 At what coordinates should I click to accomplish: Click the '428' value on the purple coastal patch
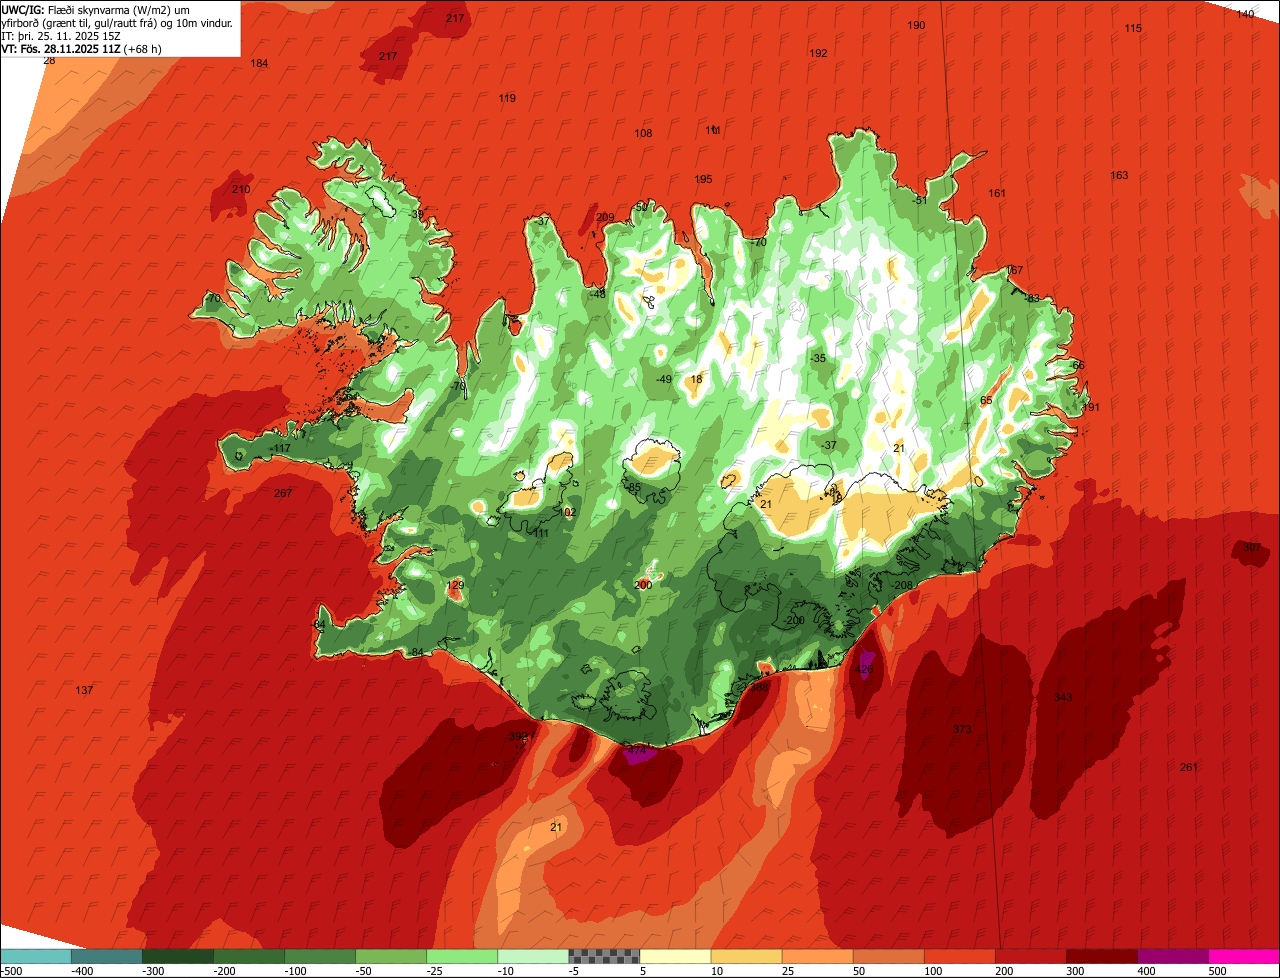coord(866,670)
